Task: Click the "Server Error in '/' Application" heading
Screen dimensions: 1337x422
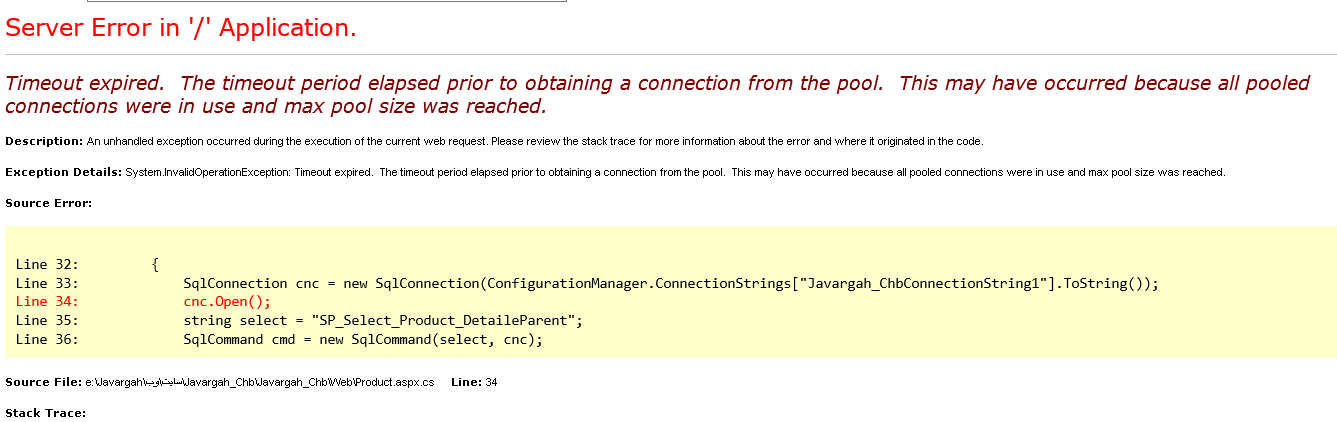Action: tap(181, 28)
